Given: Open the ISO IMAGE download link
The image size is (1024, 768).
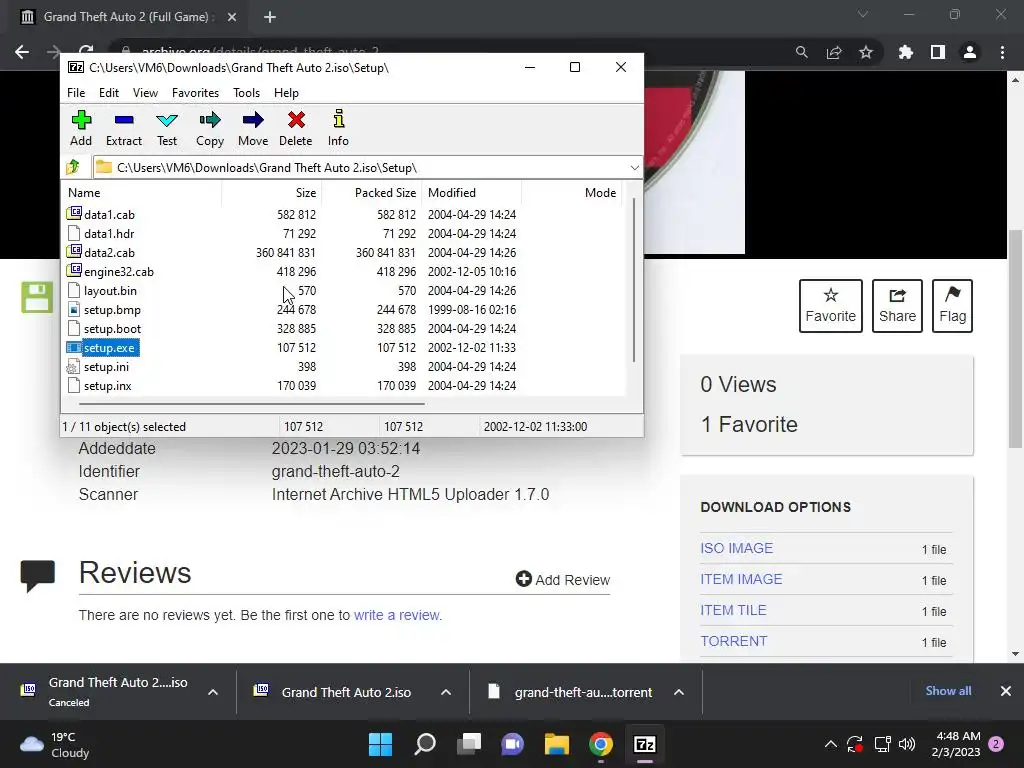Looking at the screenshot, I should point(737,548).
